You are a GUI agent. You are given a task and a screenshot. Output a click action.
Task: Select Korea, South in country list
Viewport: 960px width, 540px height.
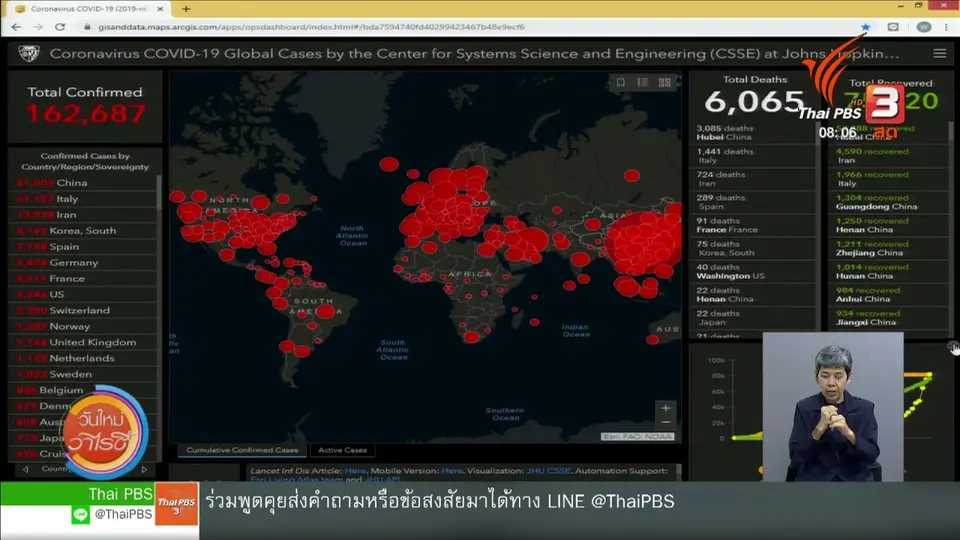84,230
